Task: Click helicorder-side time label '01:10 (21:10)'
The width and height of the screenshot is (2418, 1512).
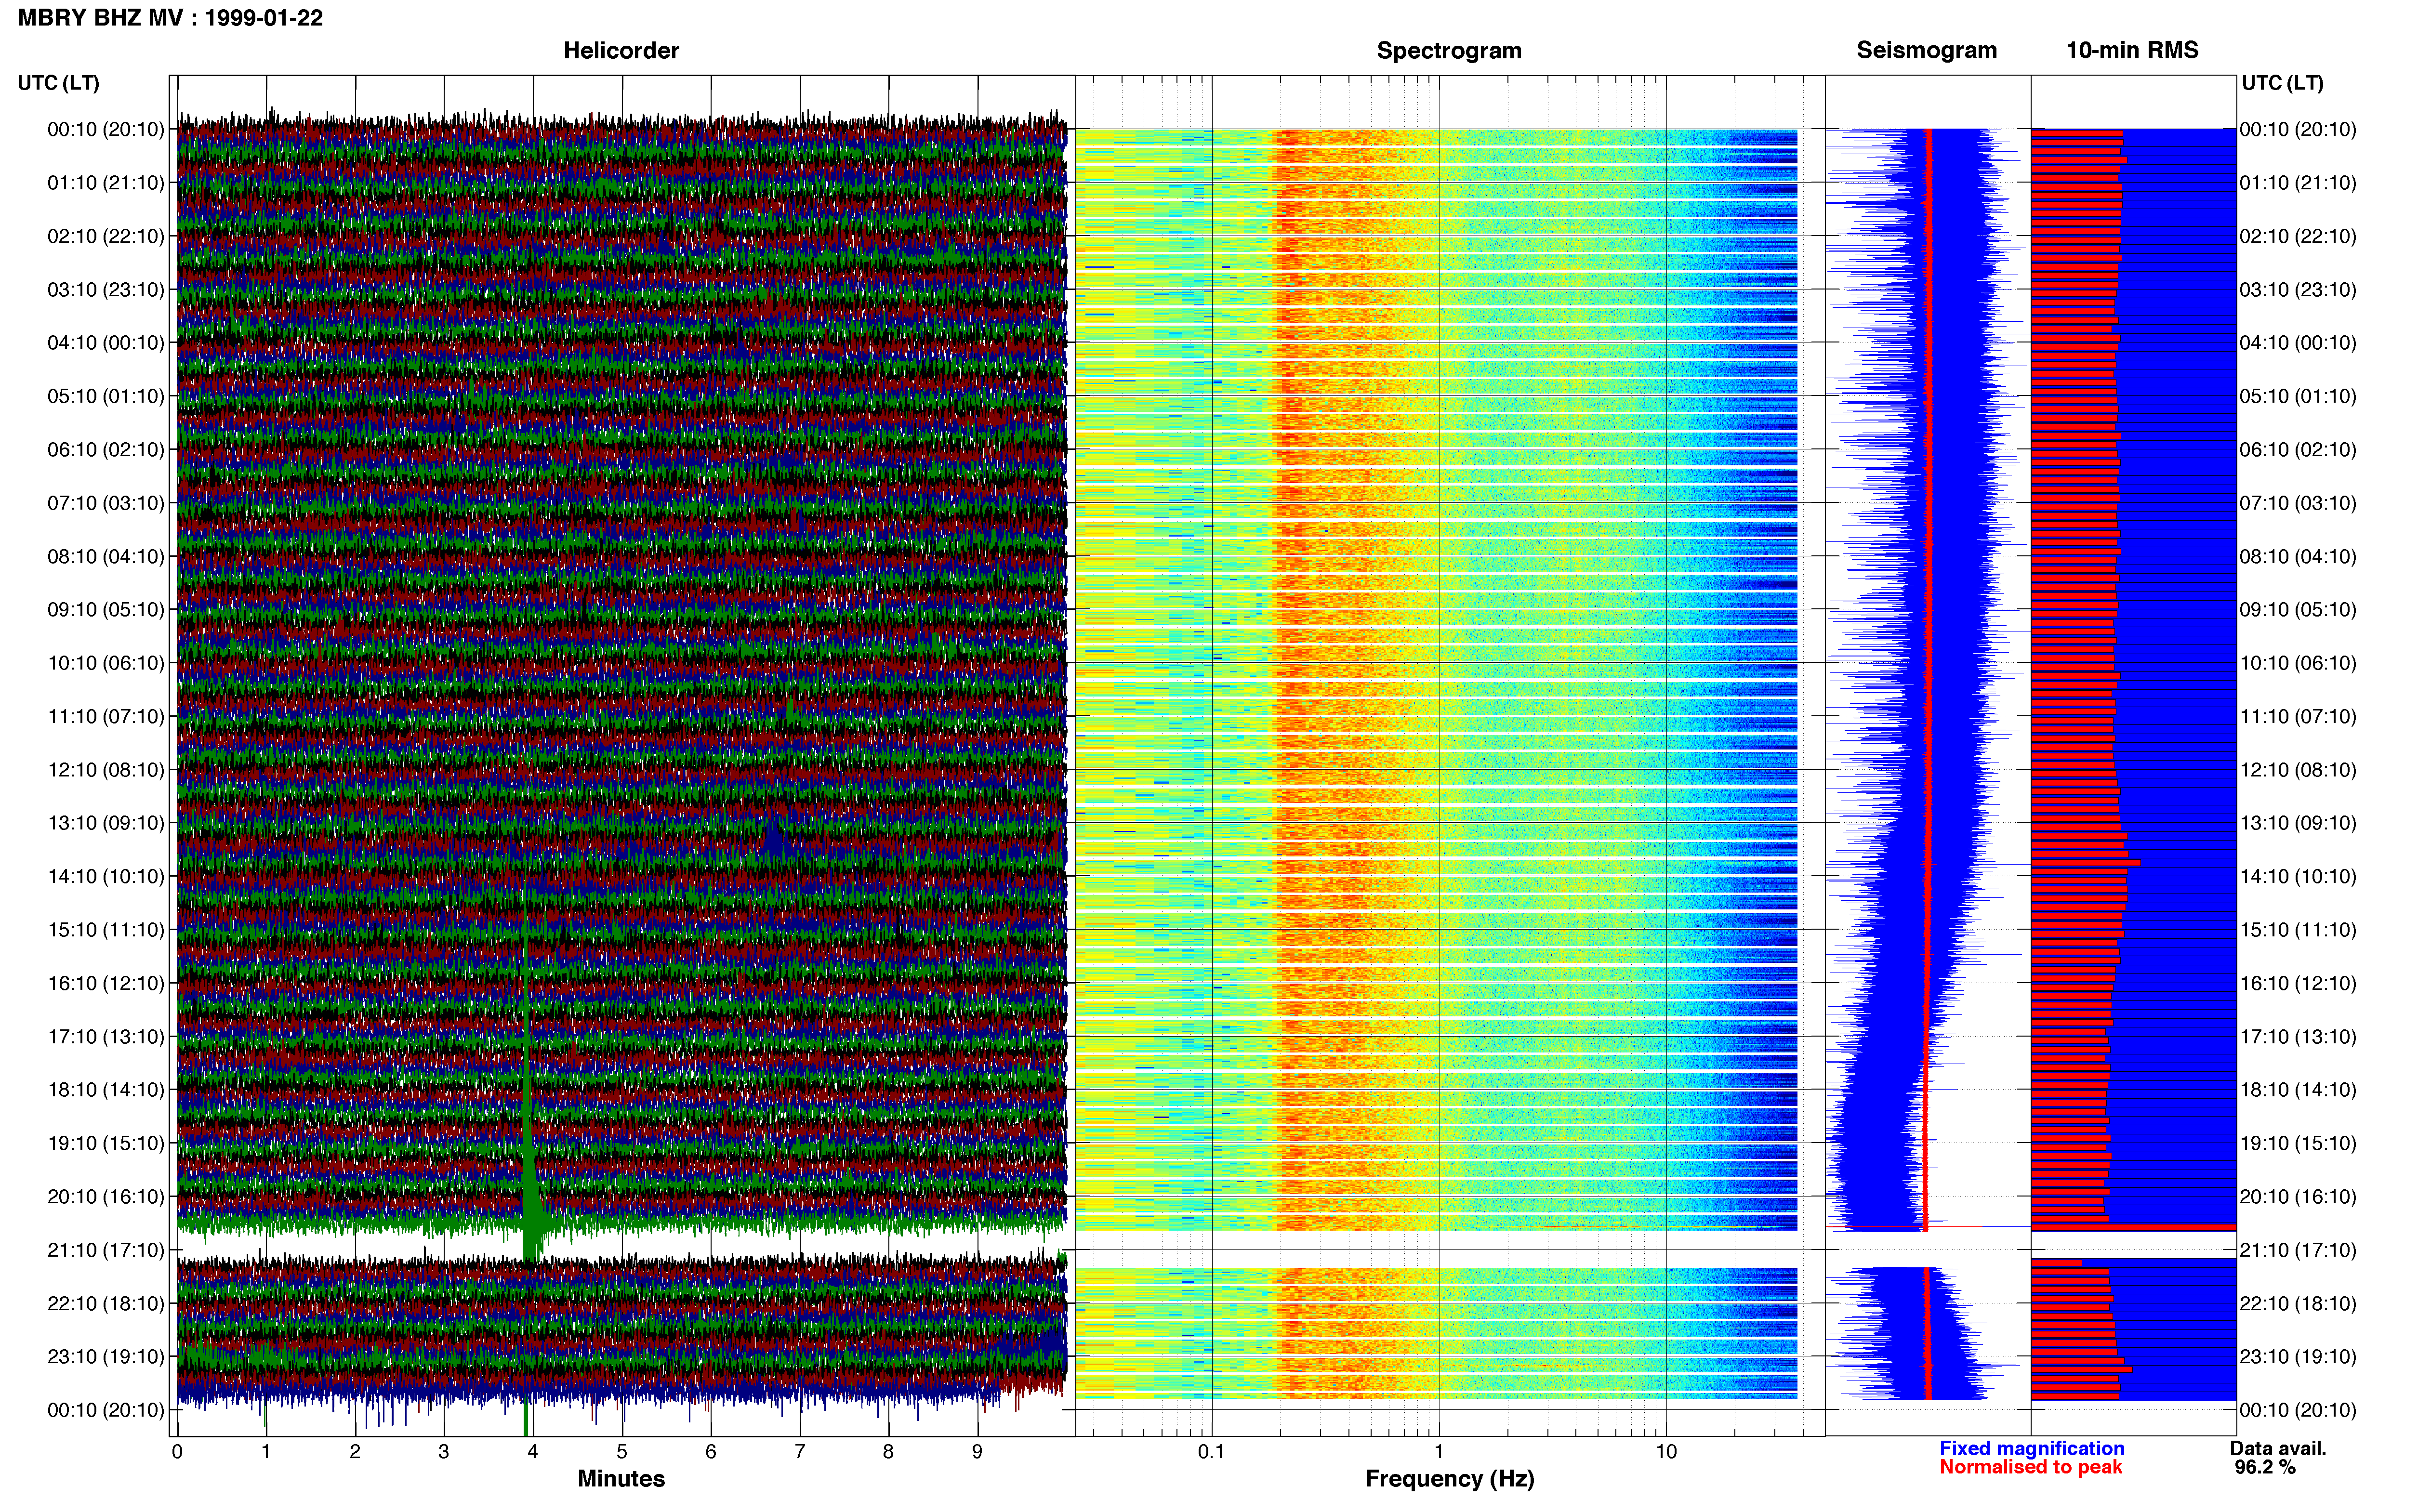Action: (x=106, y=183)
